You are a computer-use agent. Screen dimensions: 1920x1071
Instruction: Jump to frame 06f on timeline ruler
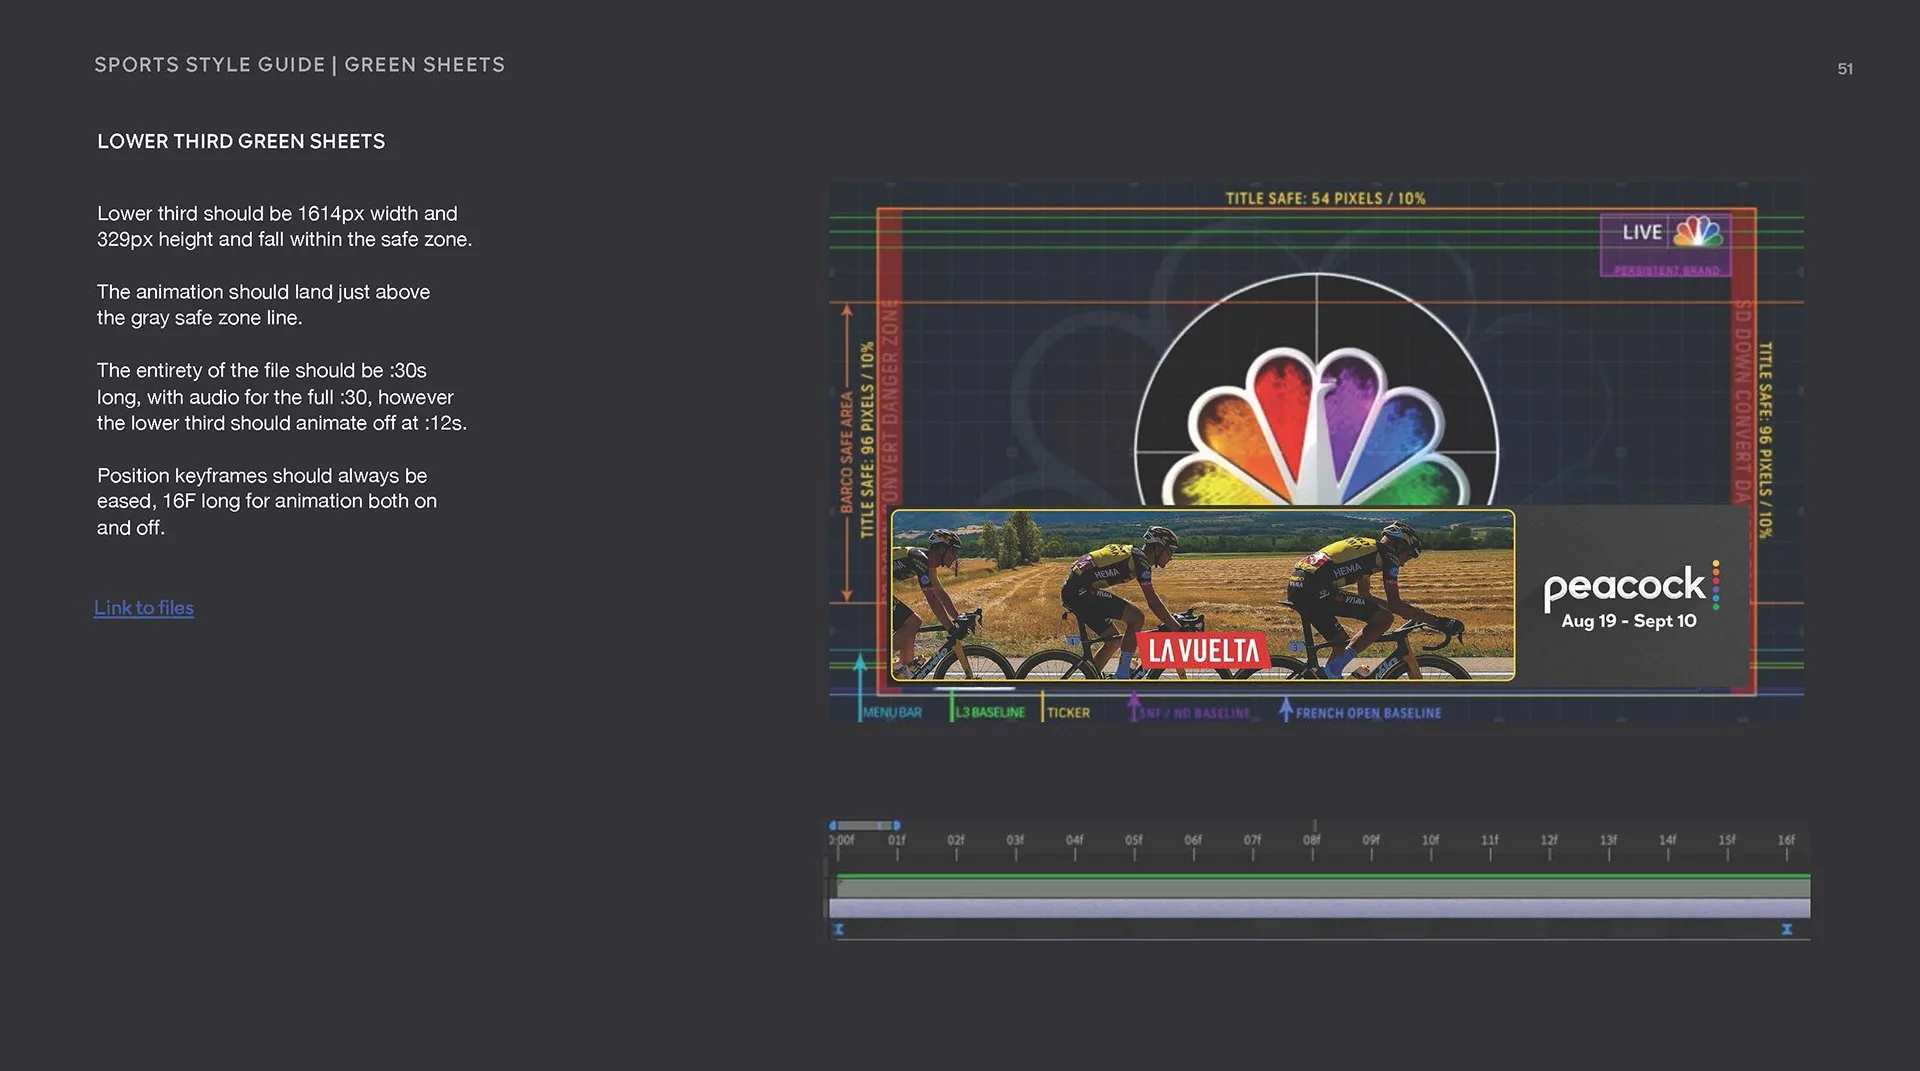(1193, 840)
